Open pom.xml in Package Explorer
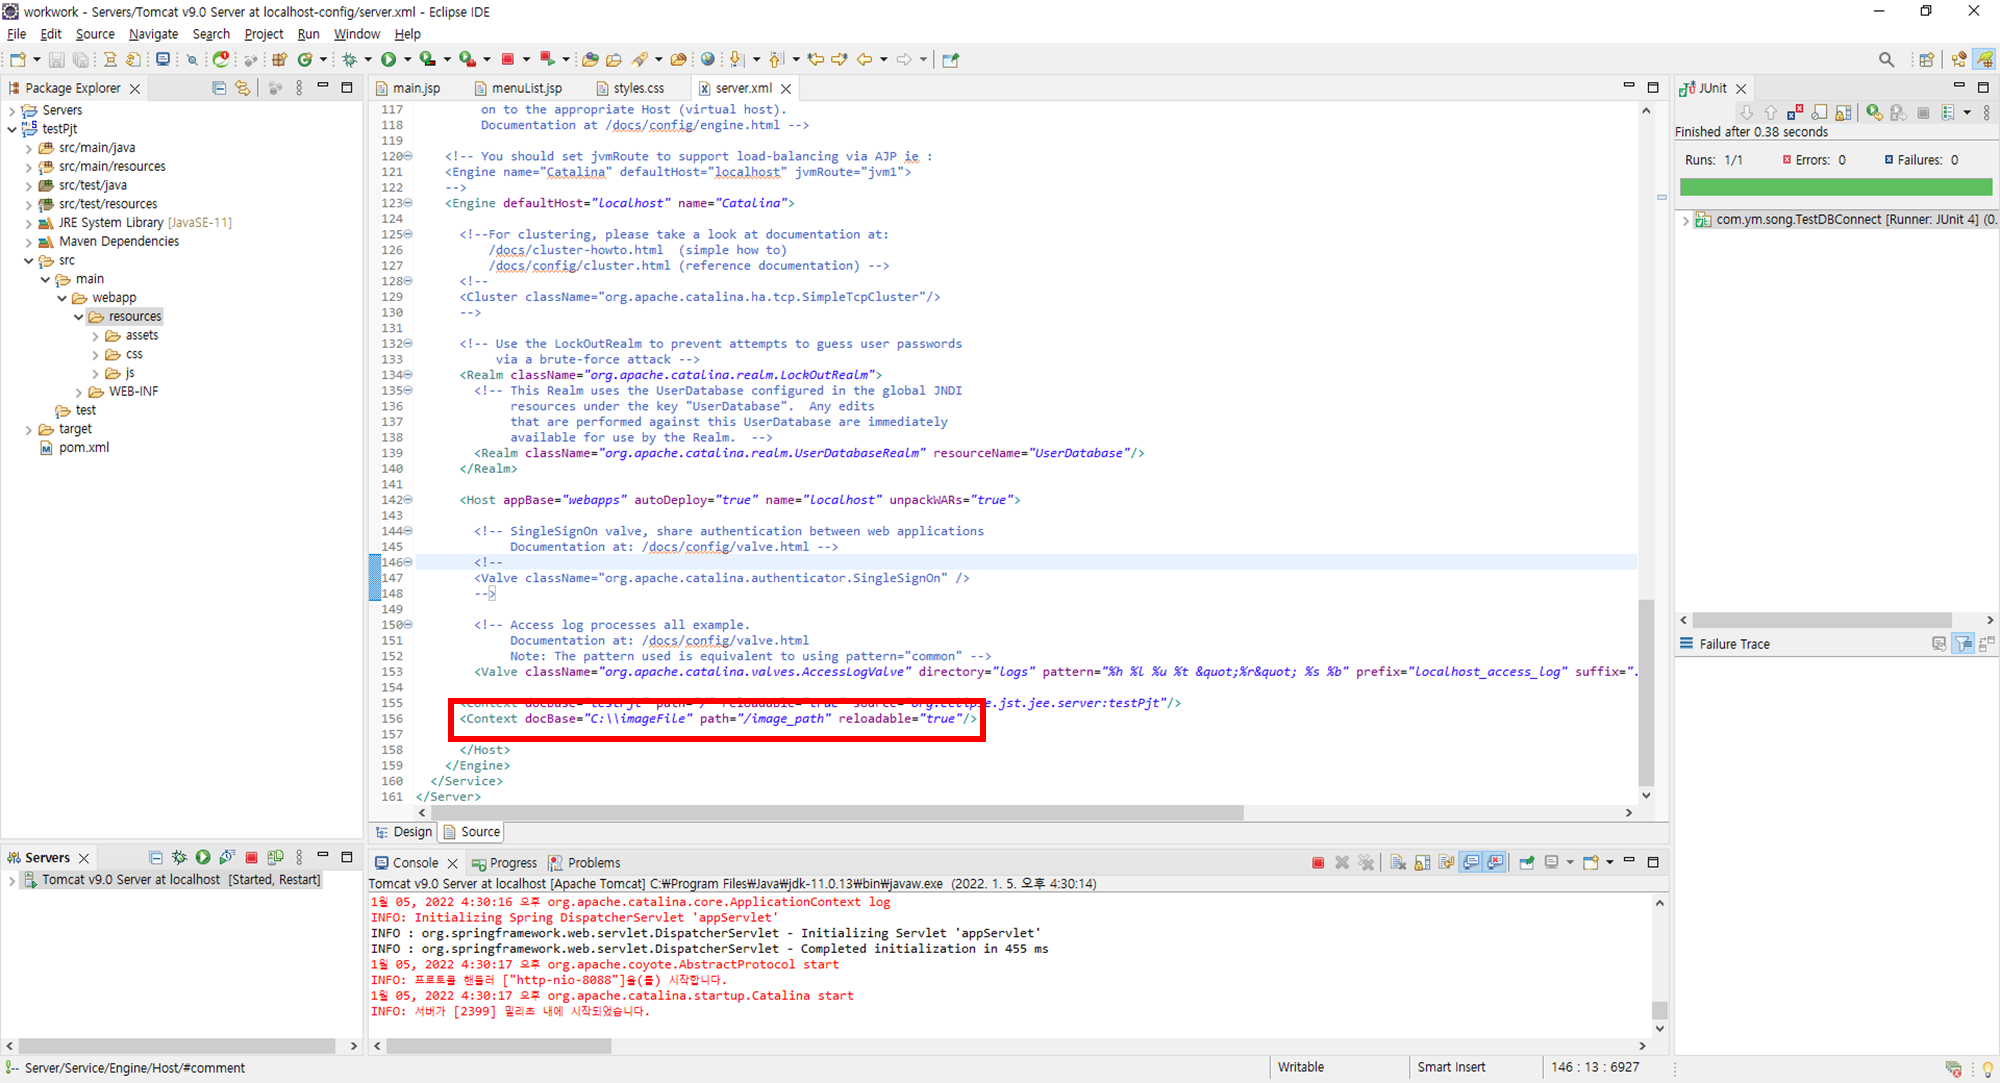 point(84,448)
